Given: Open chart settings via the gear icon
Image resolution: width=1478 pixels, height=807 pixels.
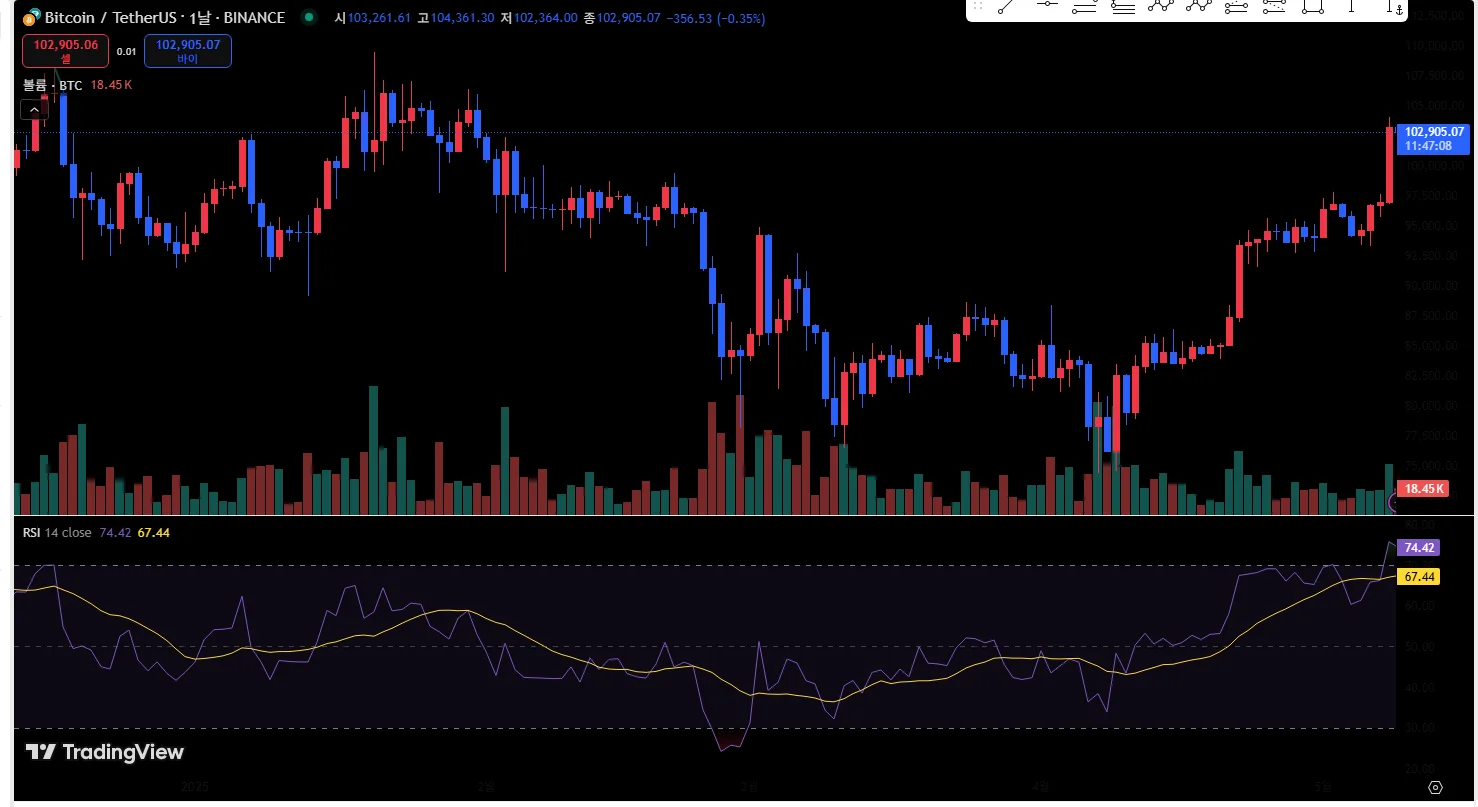Looking at the screenshot, I should 1435,787.
